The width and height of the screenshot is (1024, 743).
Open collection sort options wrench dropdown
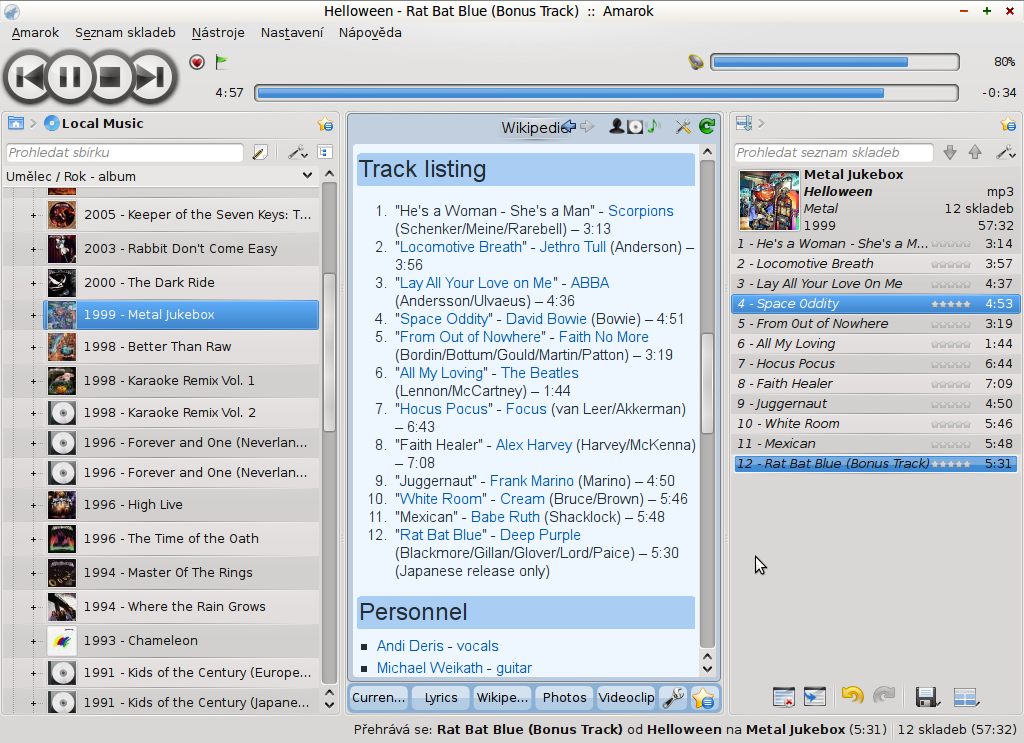[298, 152]
